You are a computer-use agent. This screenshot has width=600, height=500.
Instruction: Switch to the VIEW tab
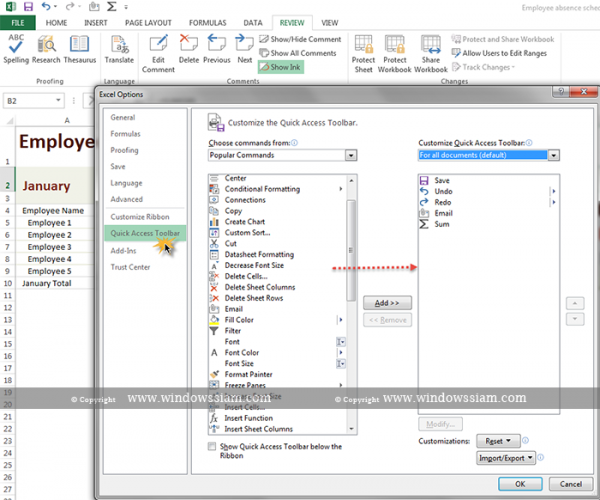click(x=329, y=23)
